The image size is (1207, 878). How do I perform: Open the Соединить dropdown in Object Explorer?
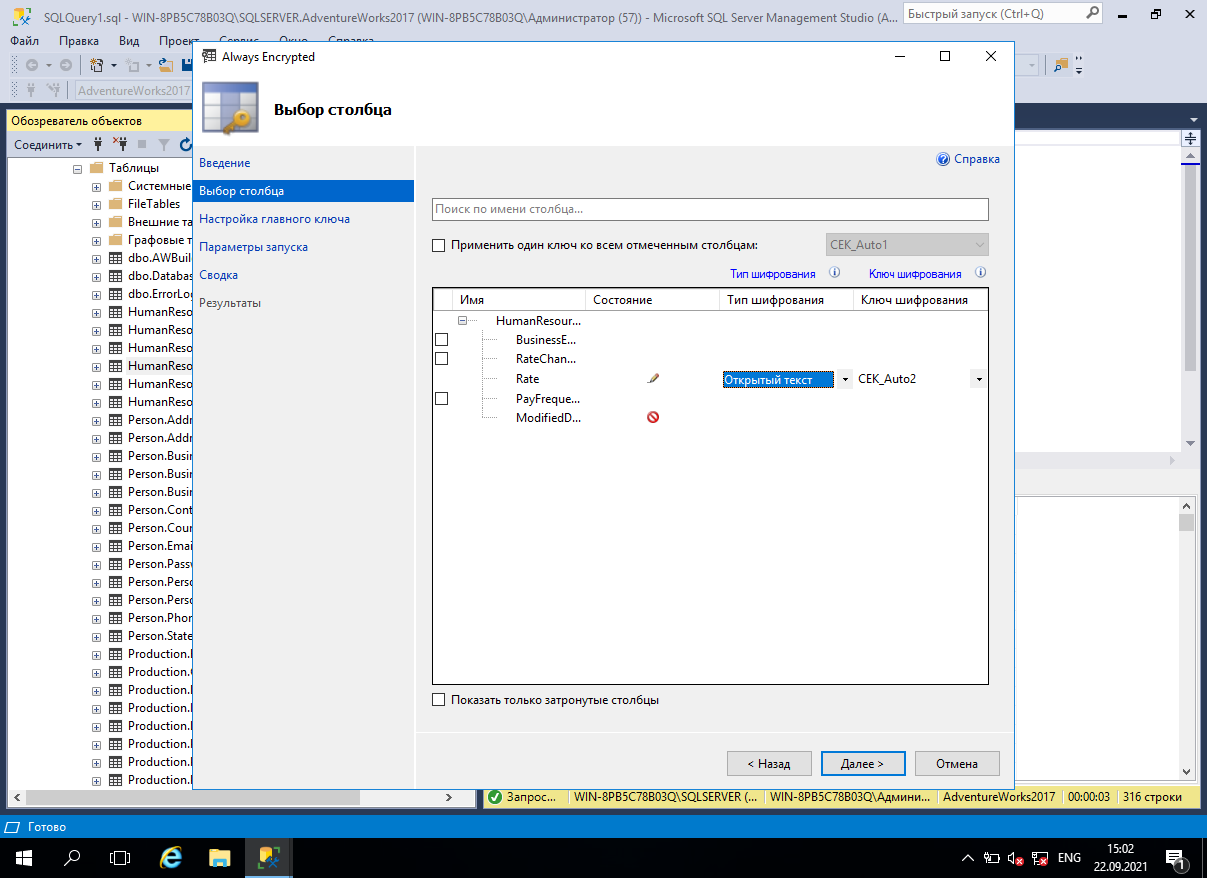[x=48, y=145]
